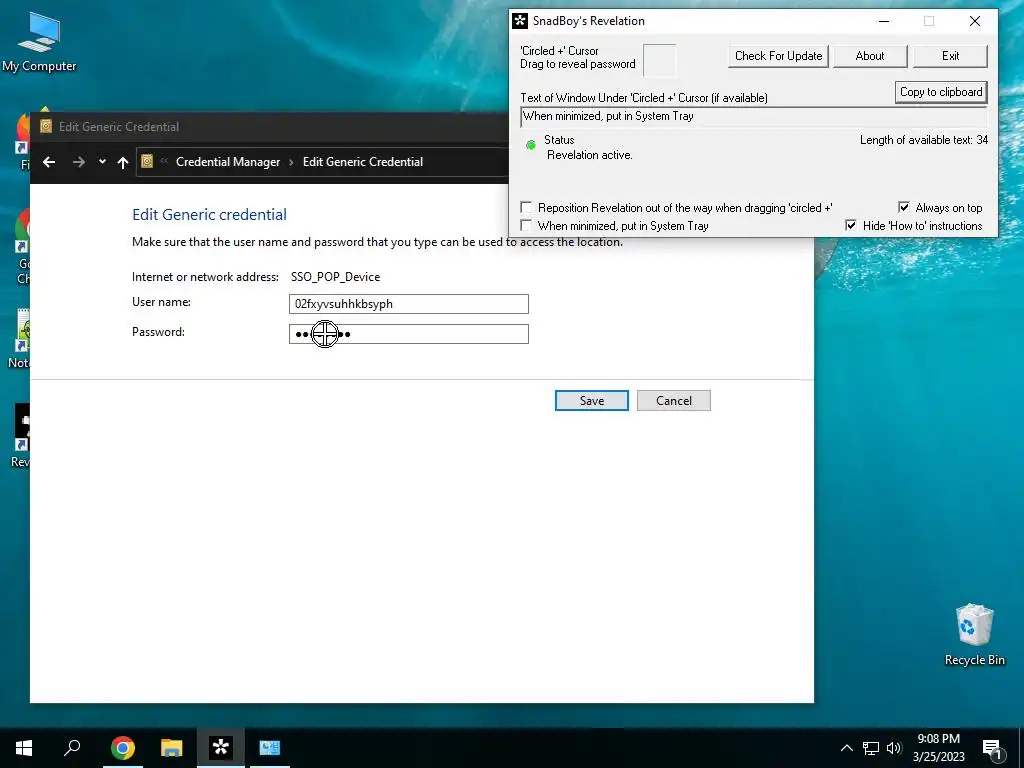Tick When minimized, put in System Tray
The image size is (1024, 768).
click(x=526, y=225)
